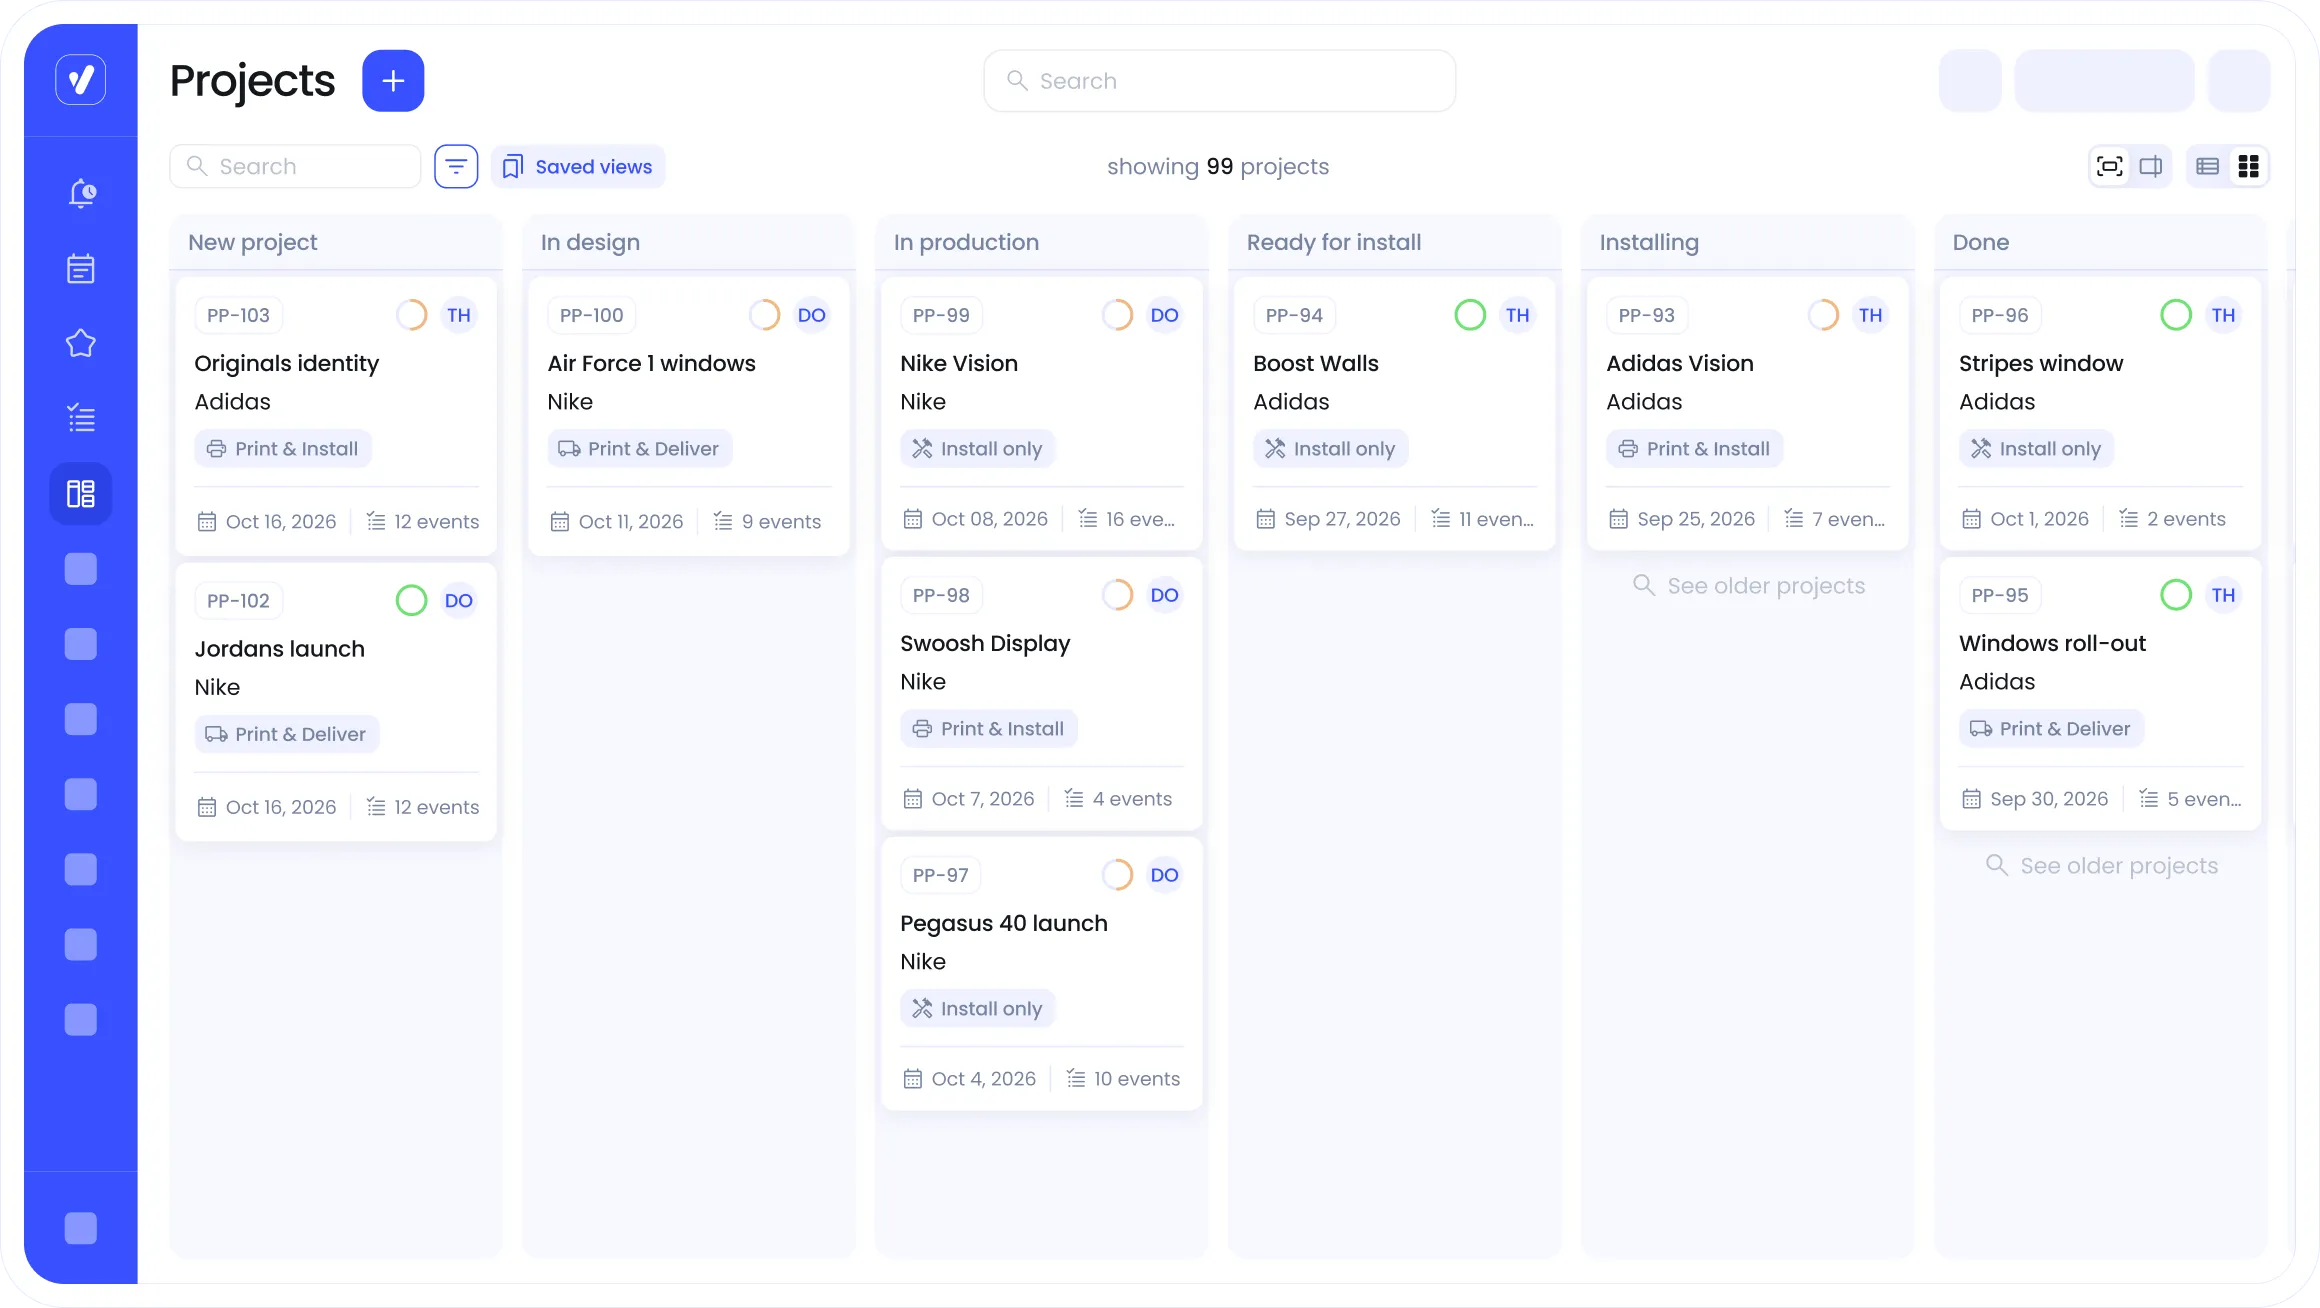The height and width of the screenshot is (1308, 2320).
Task: Open the favorites star icon in sidebar
Action: coord(81,343)
